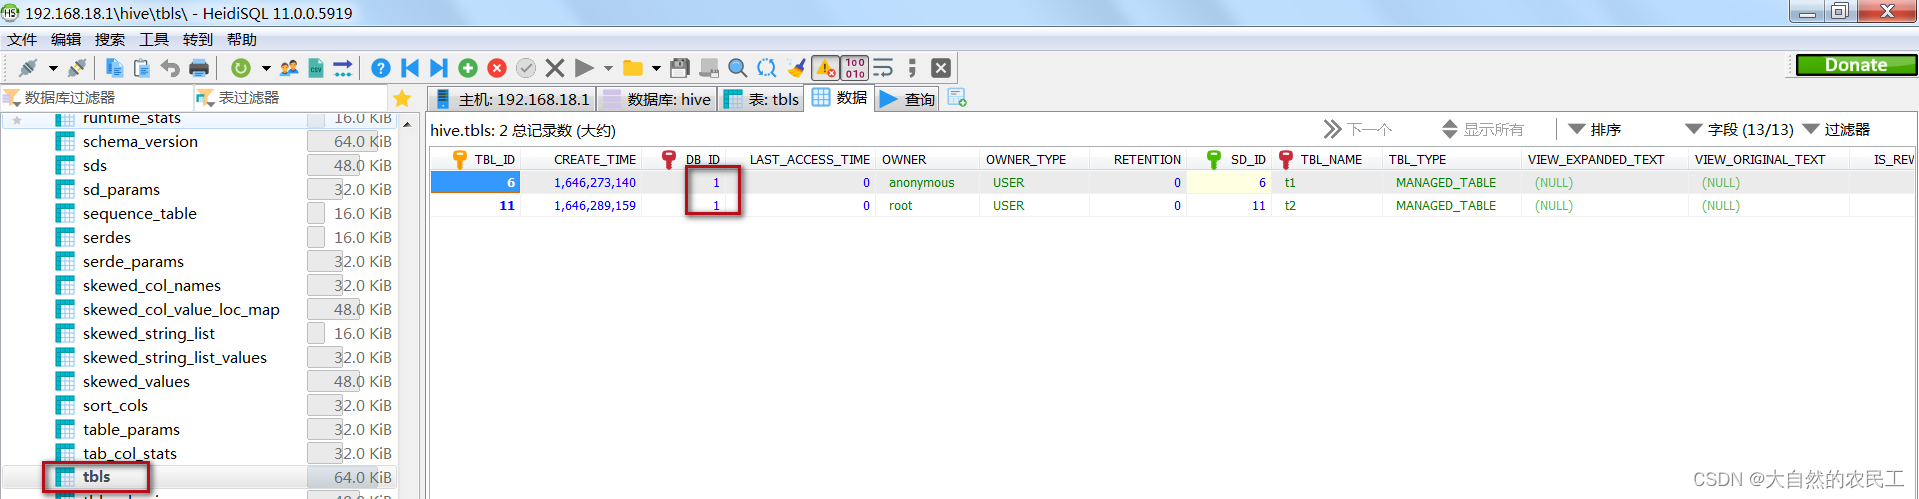
Task: Open the 工具 menu
Action: pos(154,39)
